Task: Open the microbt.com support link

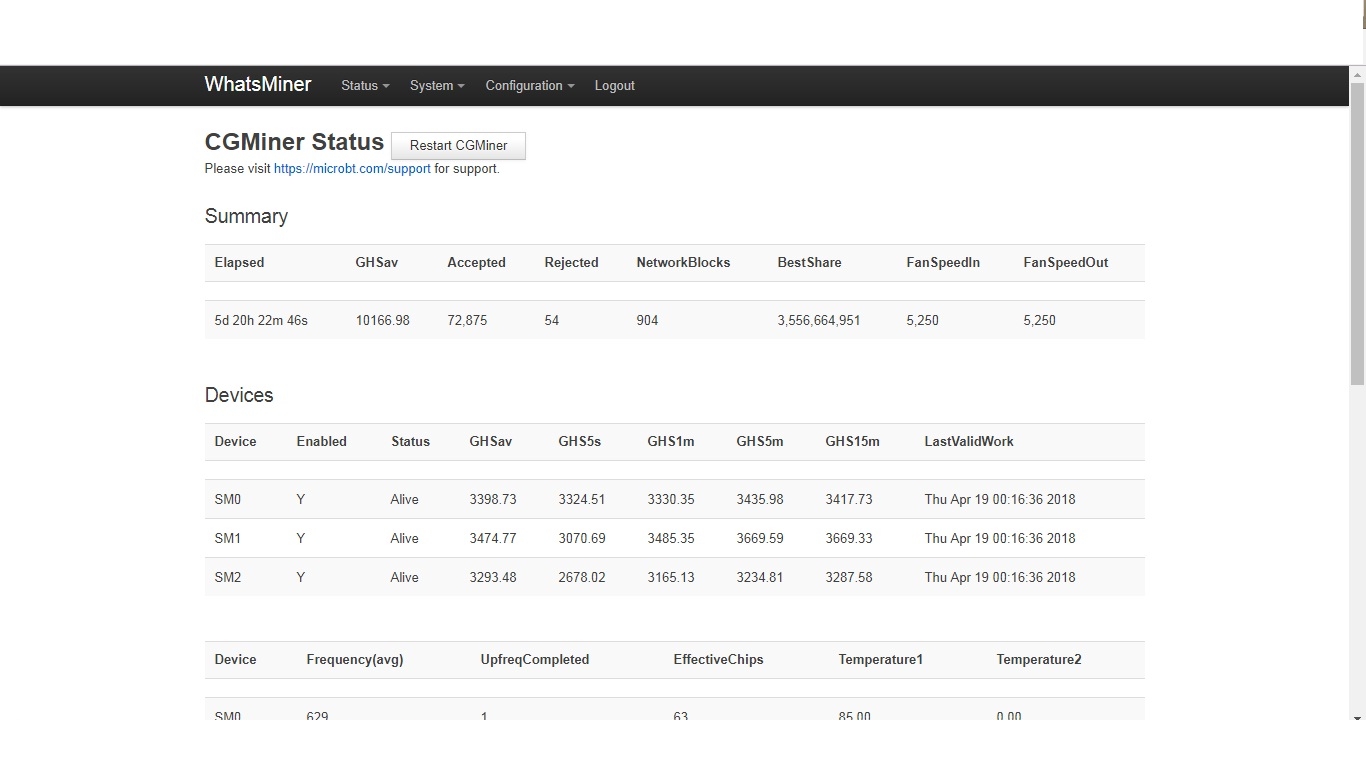Action: tap(352, 169)
